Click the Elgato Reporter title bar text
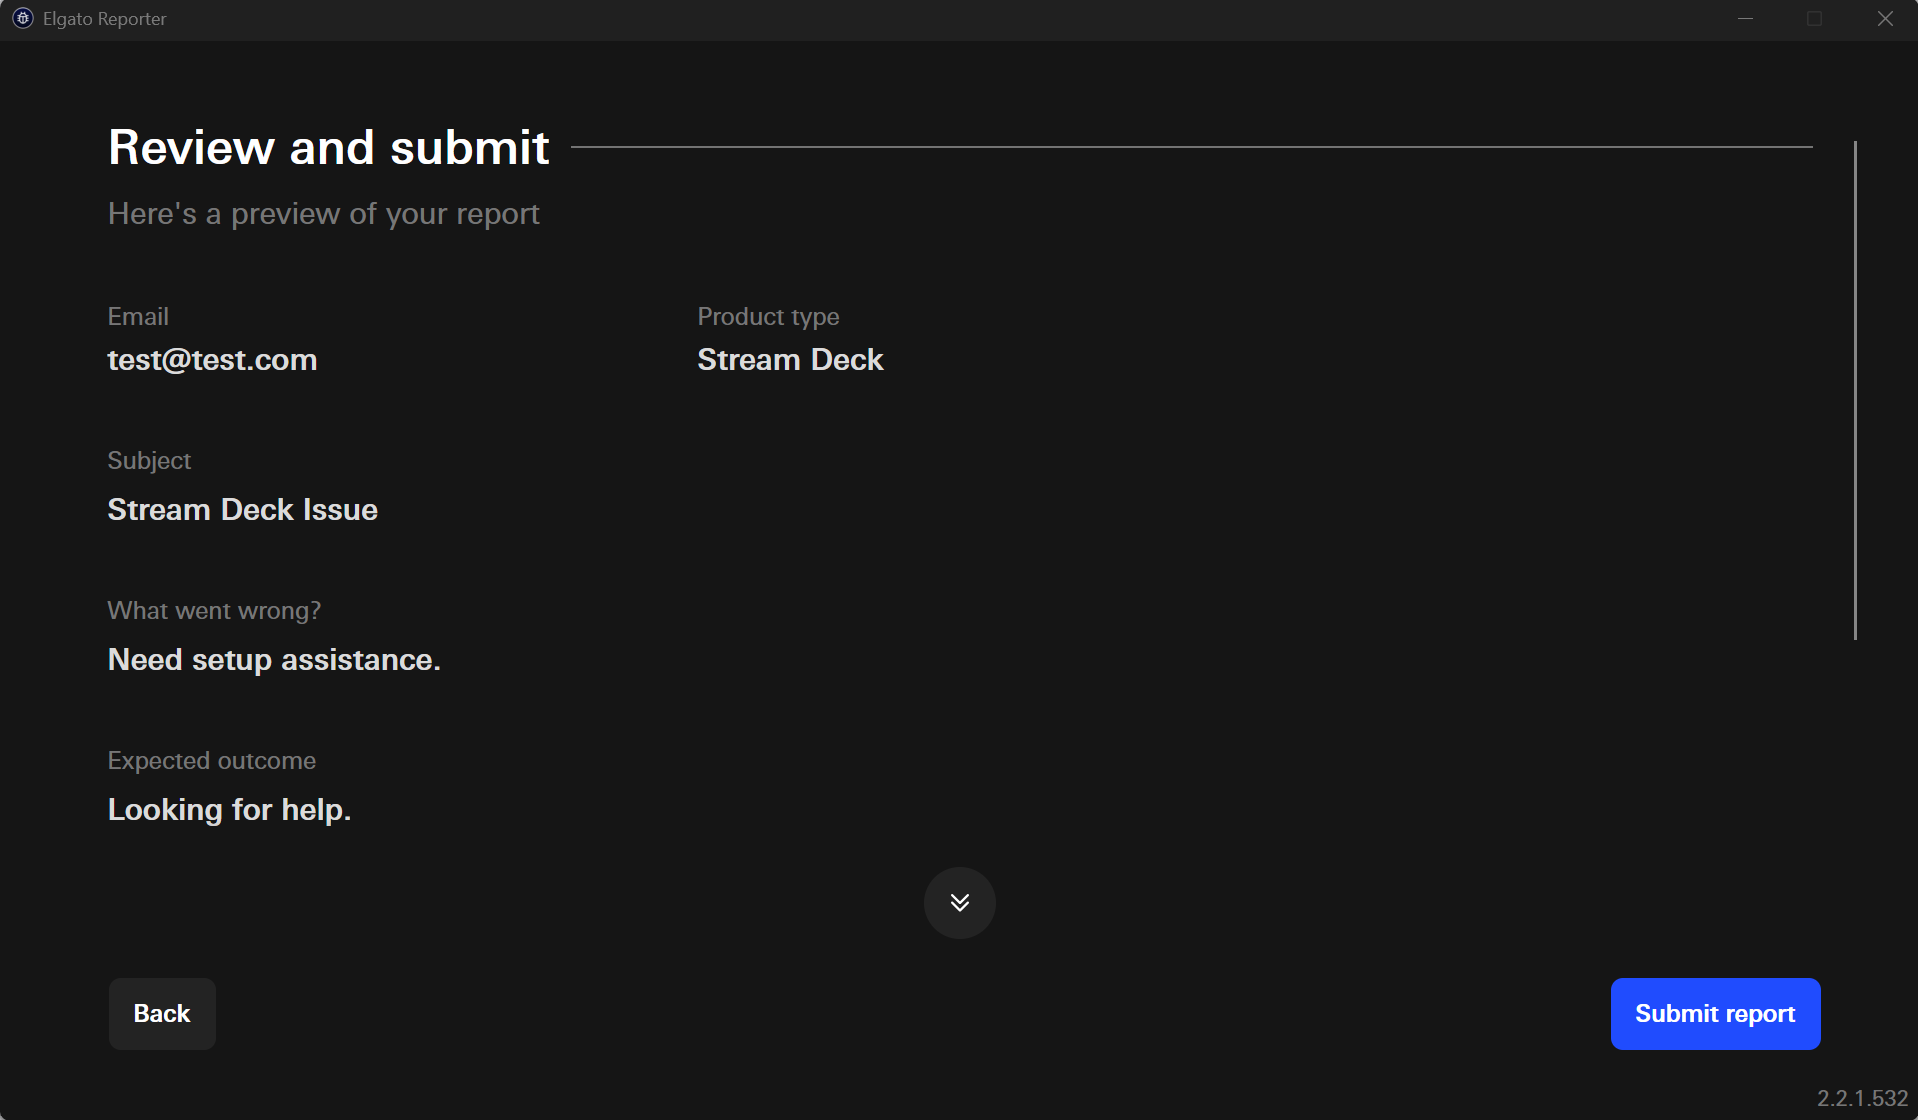Viewport: 1918px width, 1120px height. (x=104, y=18)
